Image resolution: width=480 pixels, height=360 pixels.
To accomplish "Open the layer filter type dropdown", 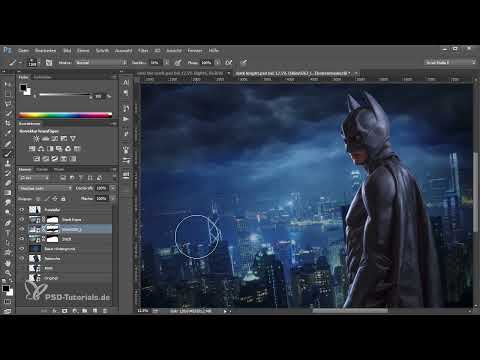I will pyautogui.click(x=34, y=178).
